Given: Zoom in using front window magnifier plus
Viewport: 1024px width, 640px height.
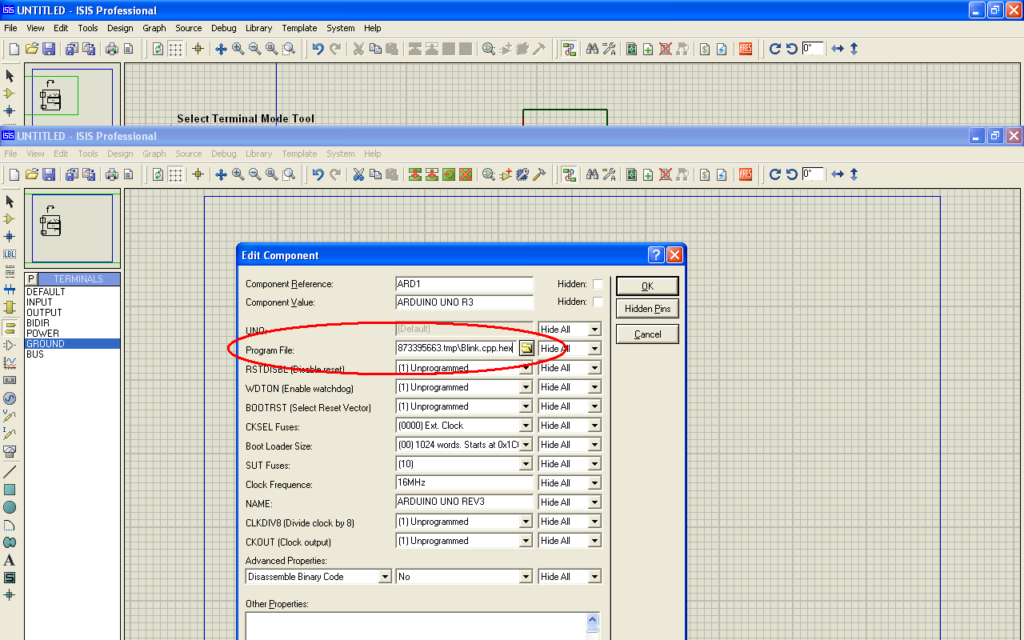Looking at the screenshot, I should pyautogui.click(x=238, y=174).
